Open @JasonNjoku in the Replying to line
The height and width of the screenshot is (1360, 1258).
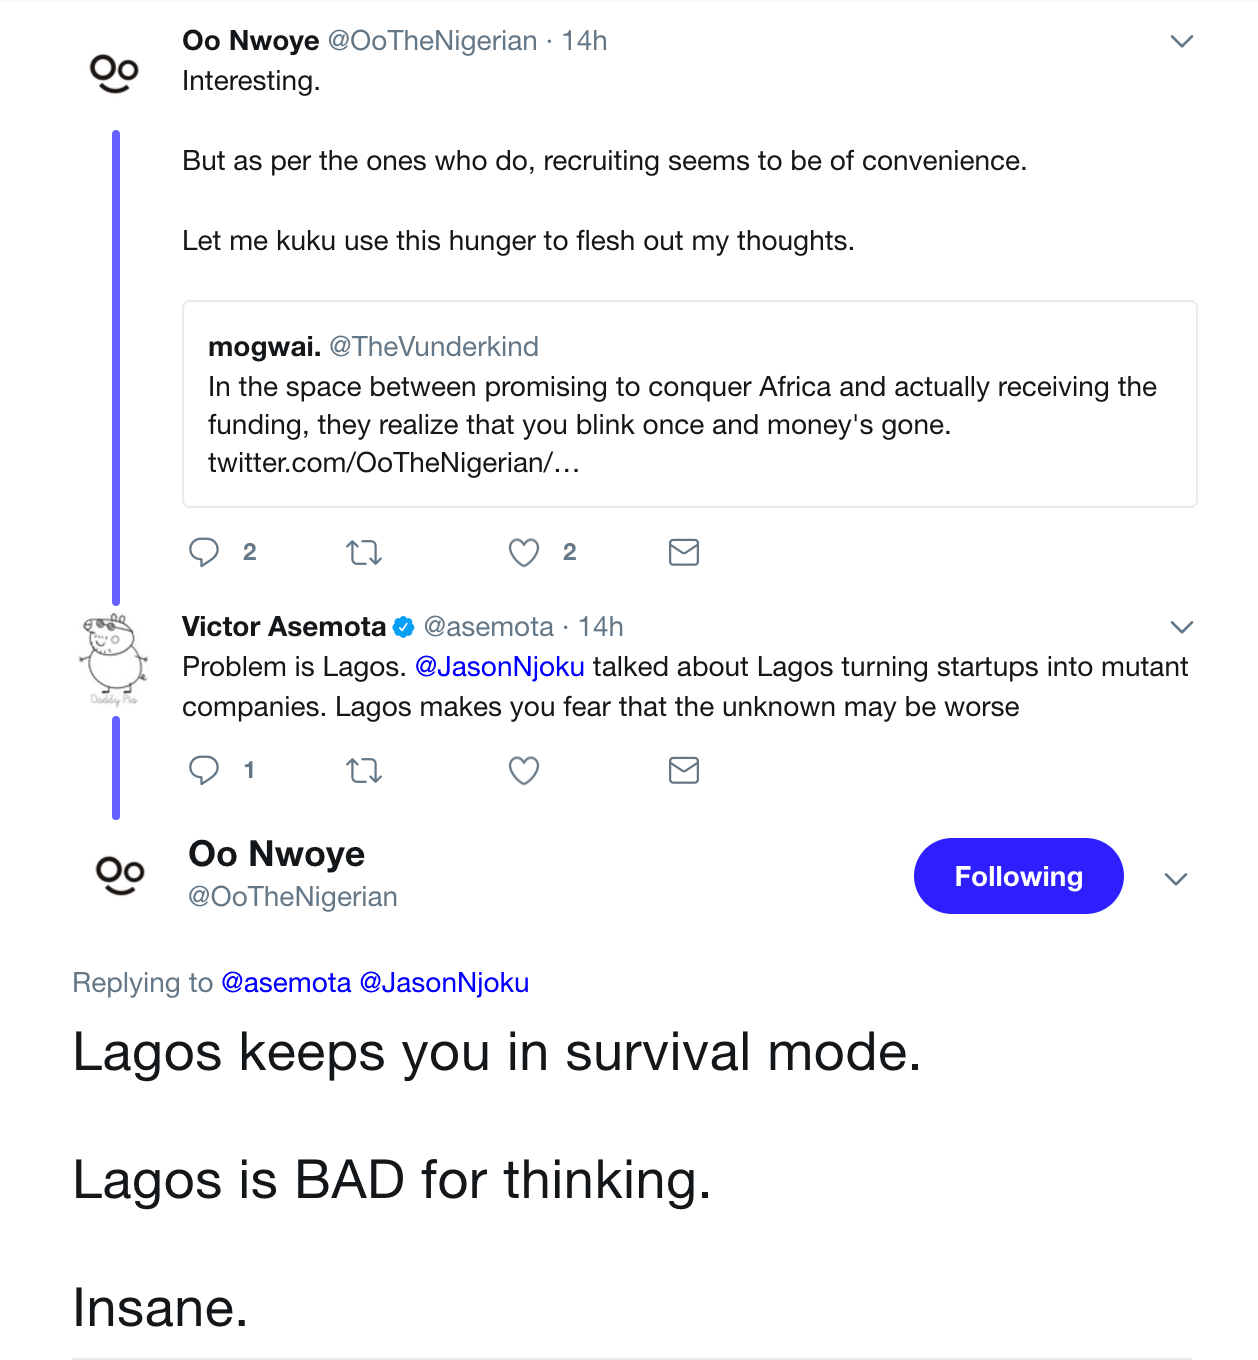click(444, 983)
